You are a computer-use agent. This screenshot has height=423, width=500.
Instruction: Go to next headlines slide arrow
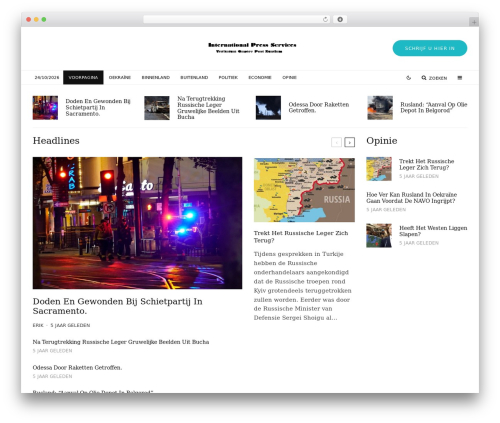click(x=349, y=142)
